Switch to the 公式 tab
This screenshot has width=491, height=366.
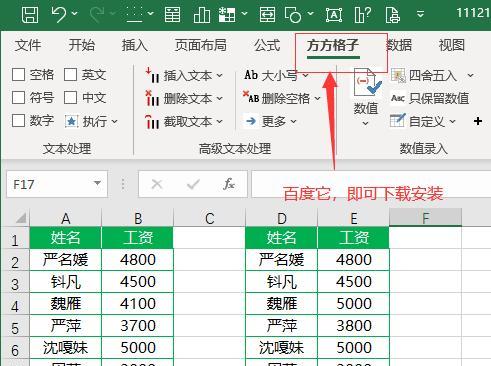[267, 45]
